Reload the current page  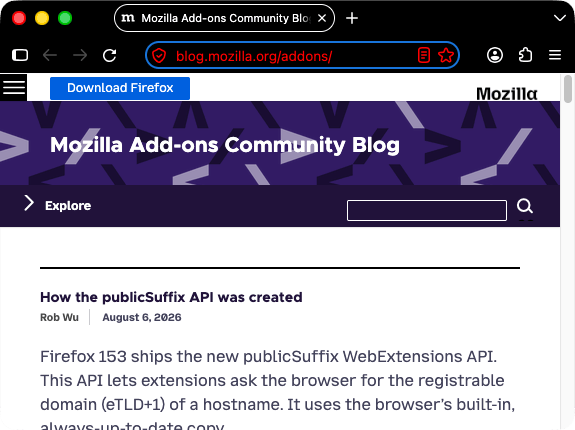point(110,55)
